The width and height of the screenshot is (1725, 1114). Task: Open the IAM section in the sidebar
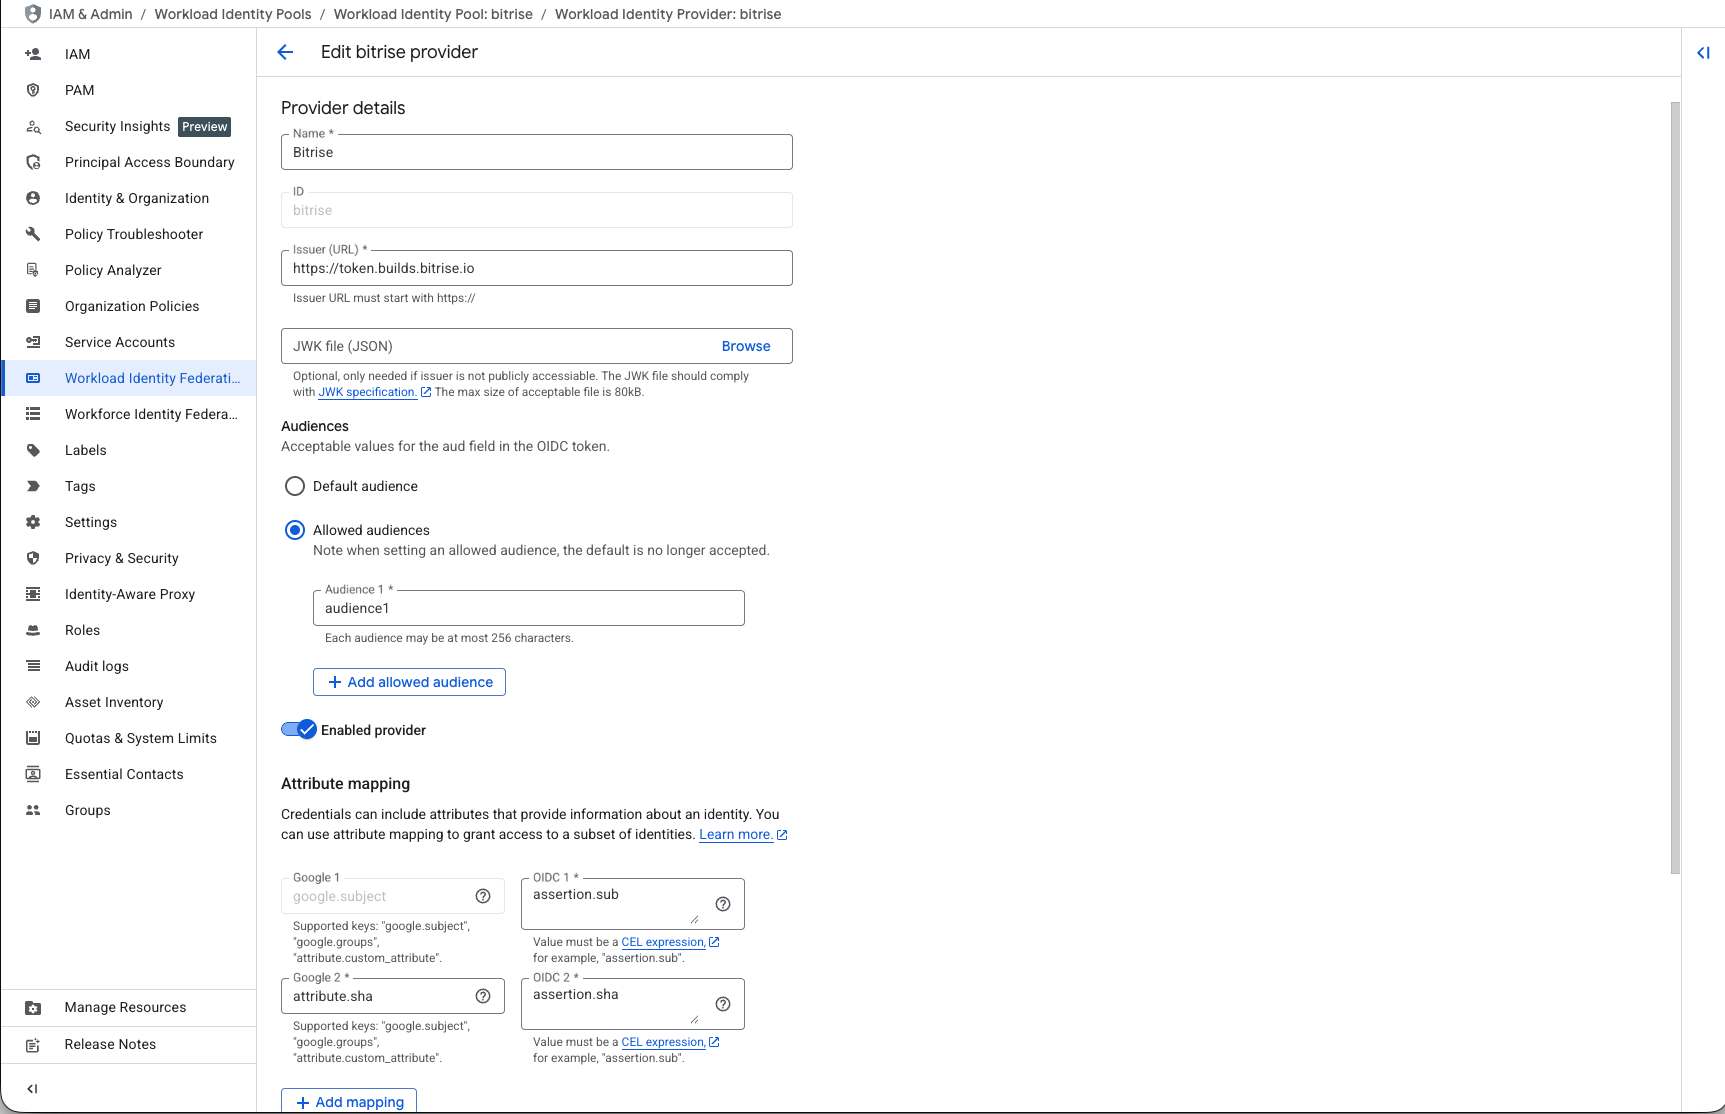click(77, 54)
